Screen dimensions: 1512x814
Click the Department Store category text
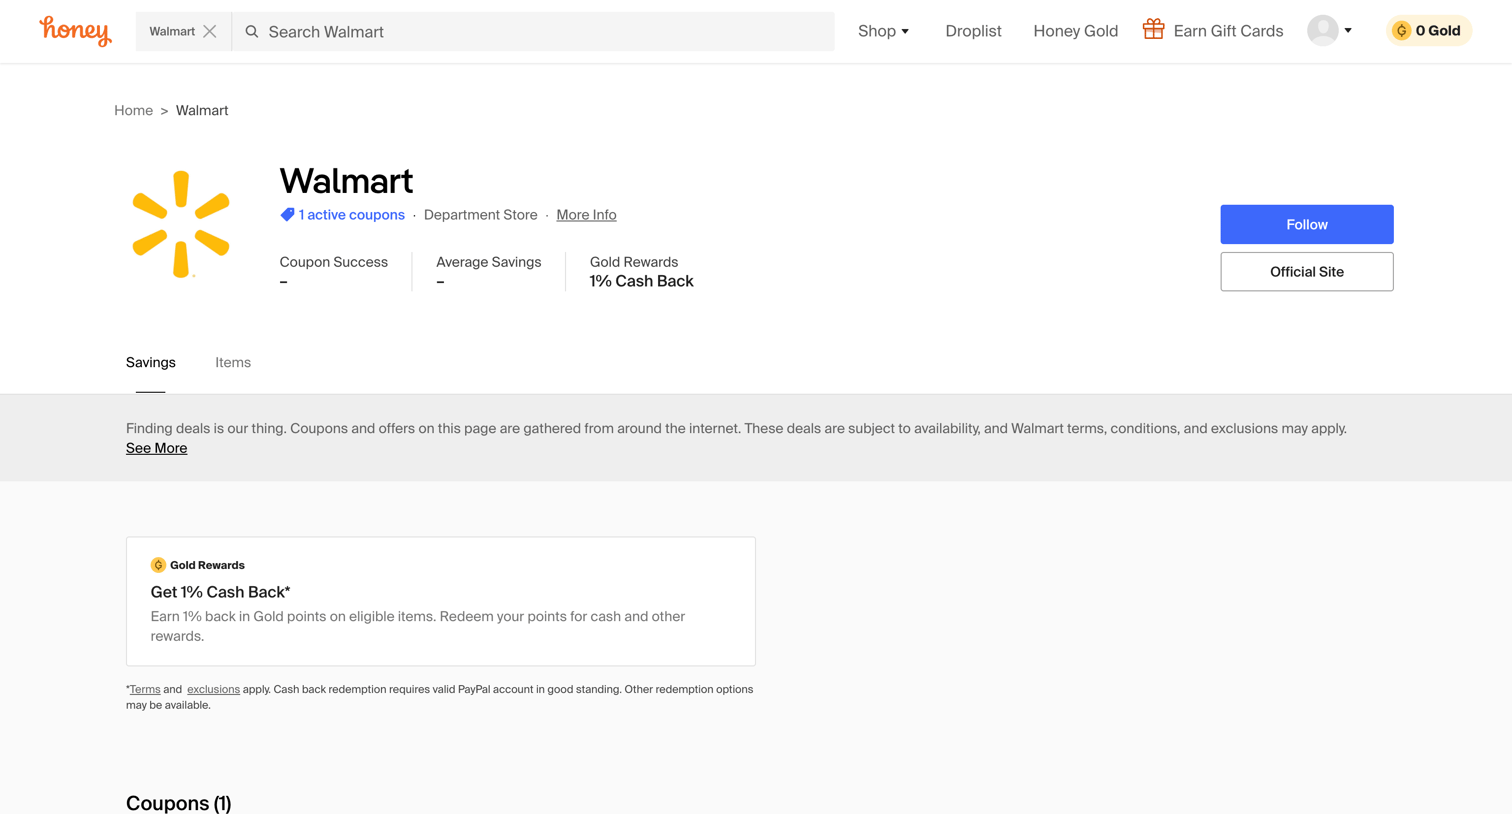pyautogui.click(x=480, y=215)
